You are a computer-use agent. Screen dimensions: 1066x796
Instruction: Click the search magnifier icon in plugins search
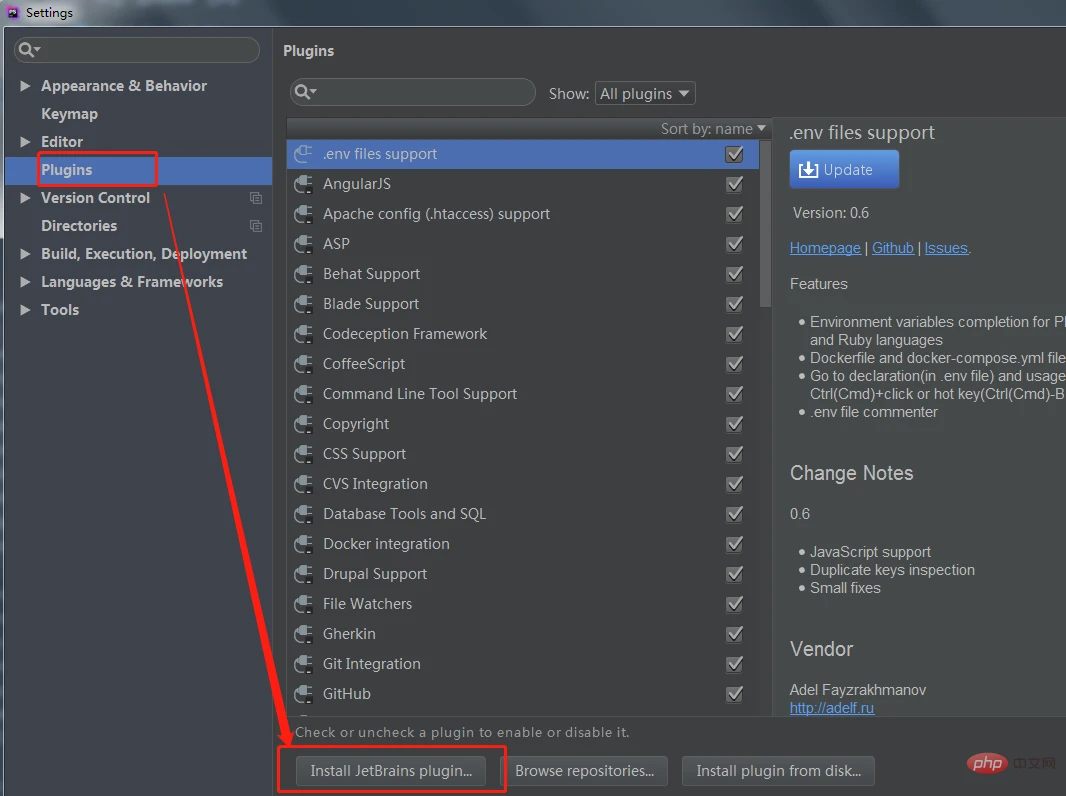point(304,93)
